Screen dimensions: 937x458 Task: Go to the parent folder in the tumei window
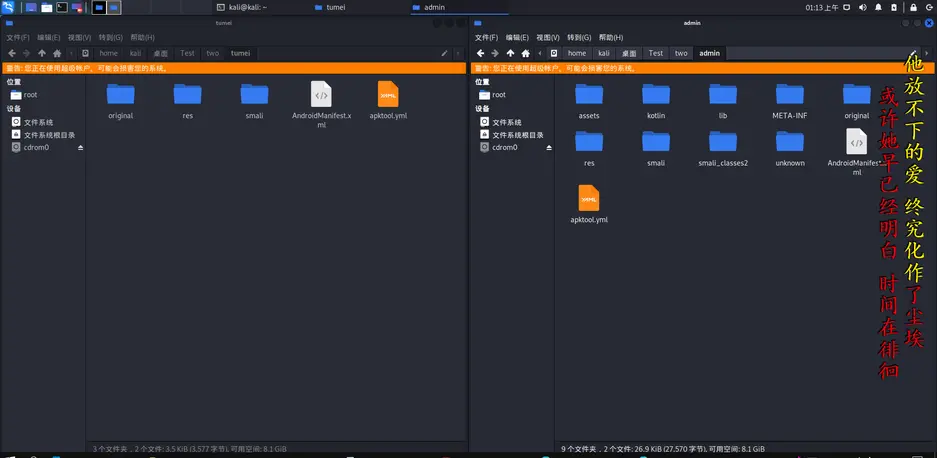point(42,53)
